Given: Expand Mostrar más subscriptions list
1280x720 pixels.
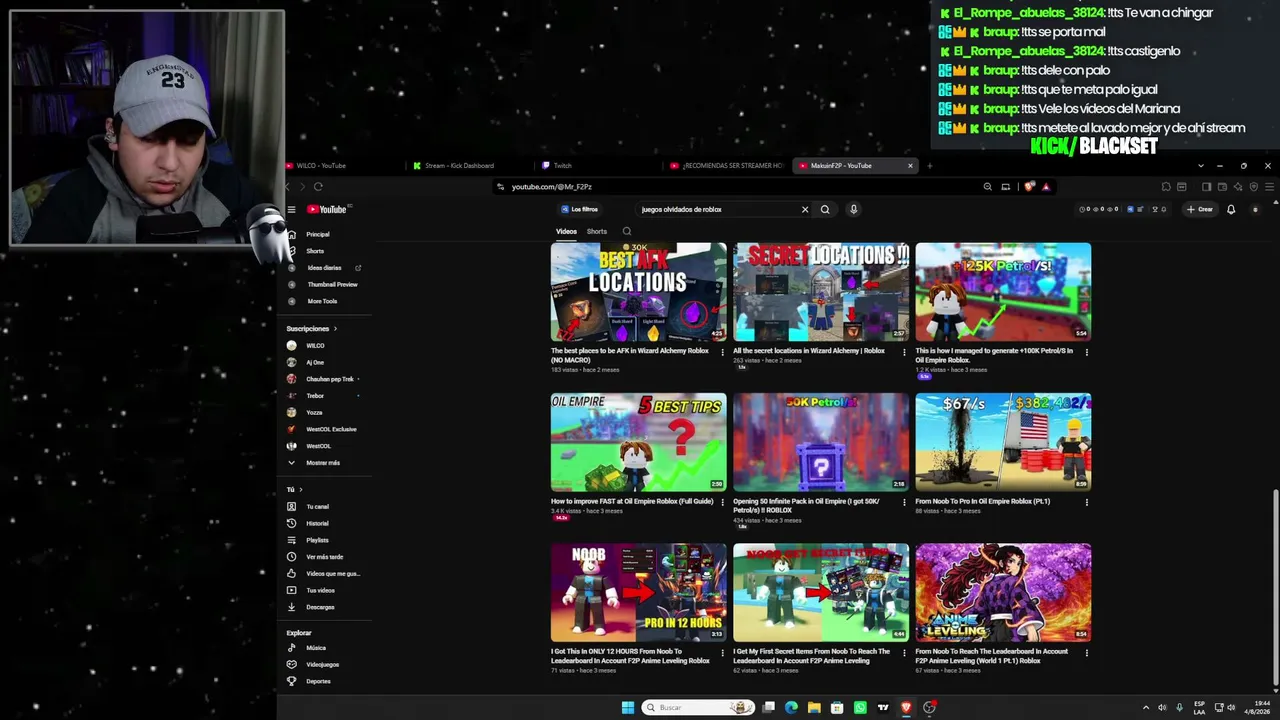Looking at the screenshot, I should coord(322,463).
